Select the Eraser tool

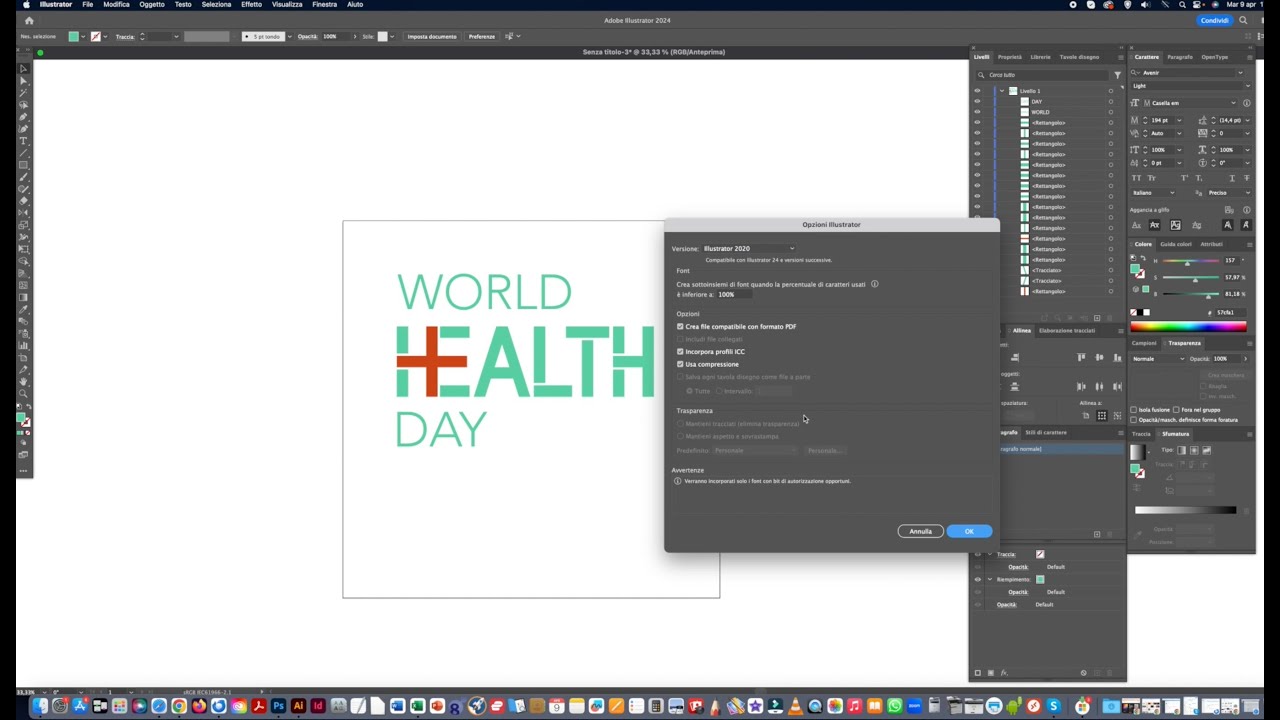point(24,201)
